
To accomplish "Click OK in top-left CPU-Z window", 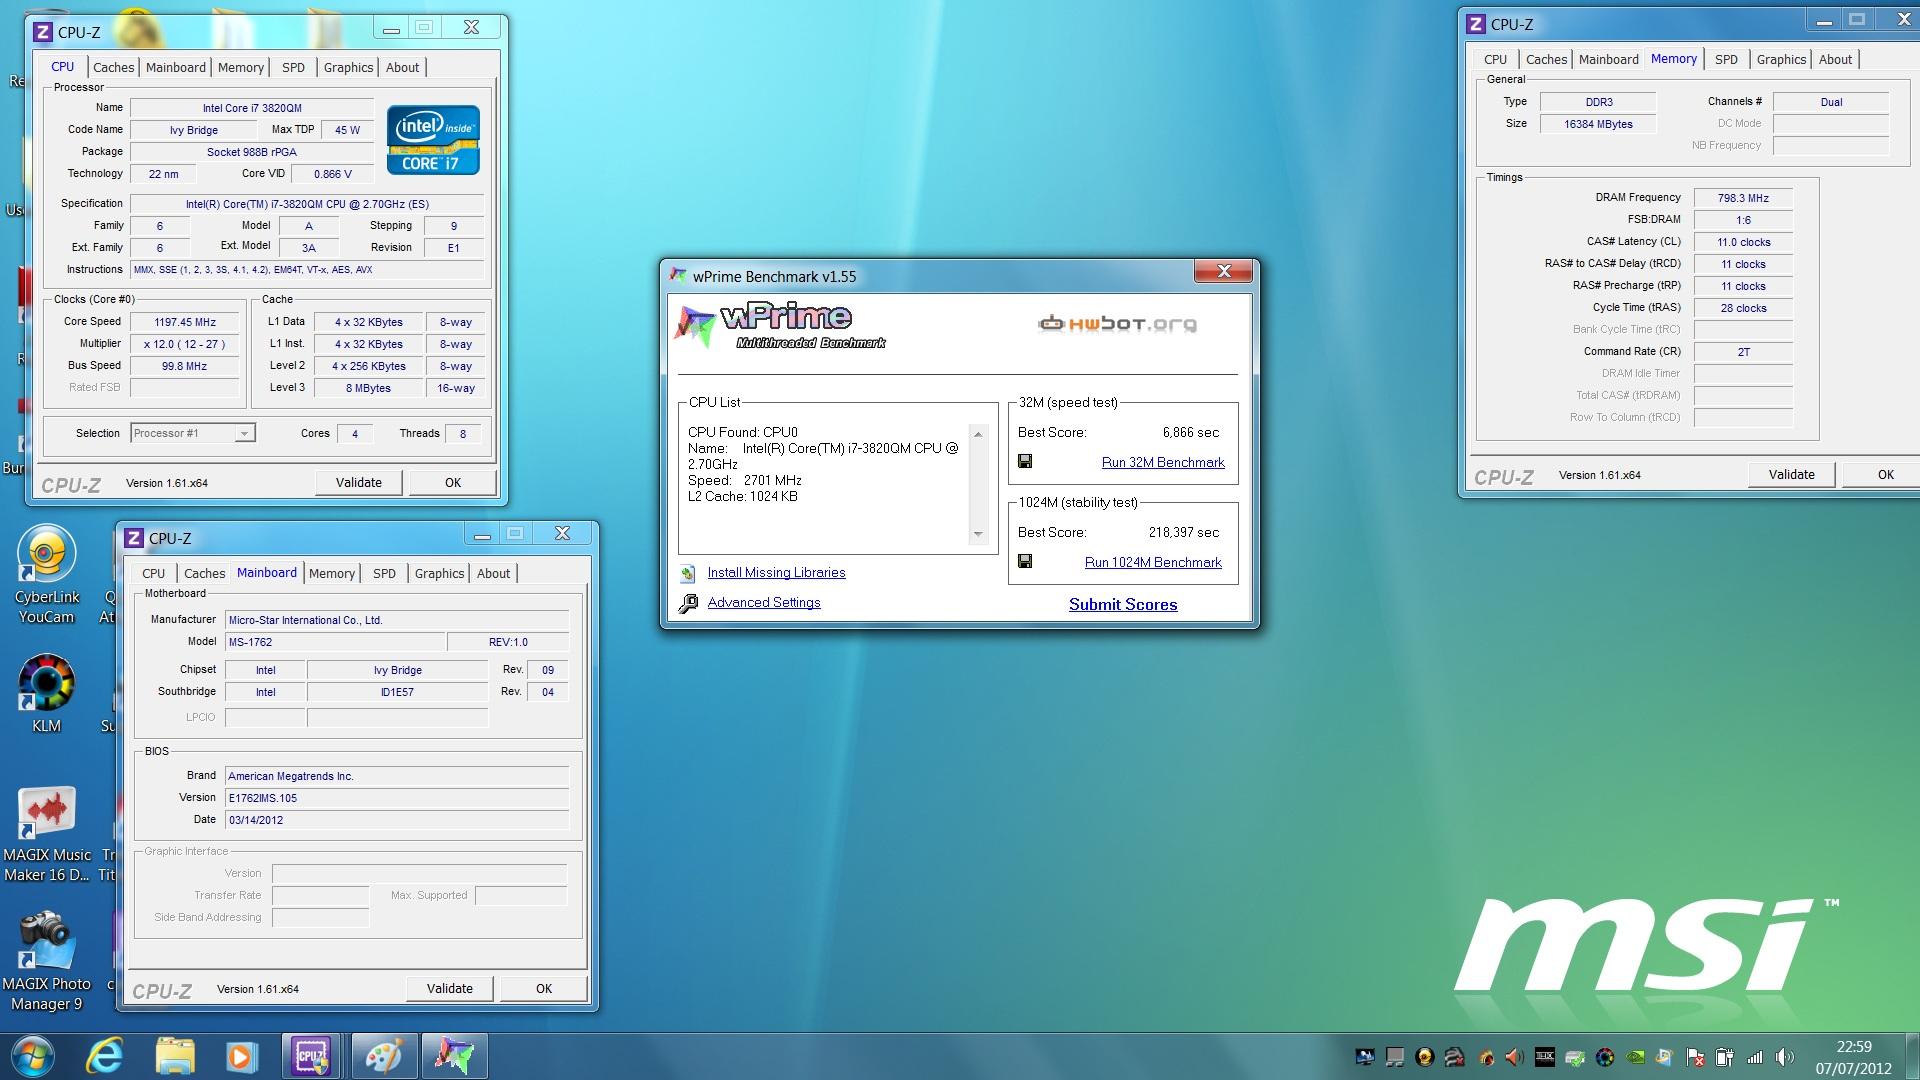I will click(453, 482).
